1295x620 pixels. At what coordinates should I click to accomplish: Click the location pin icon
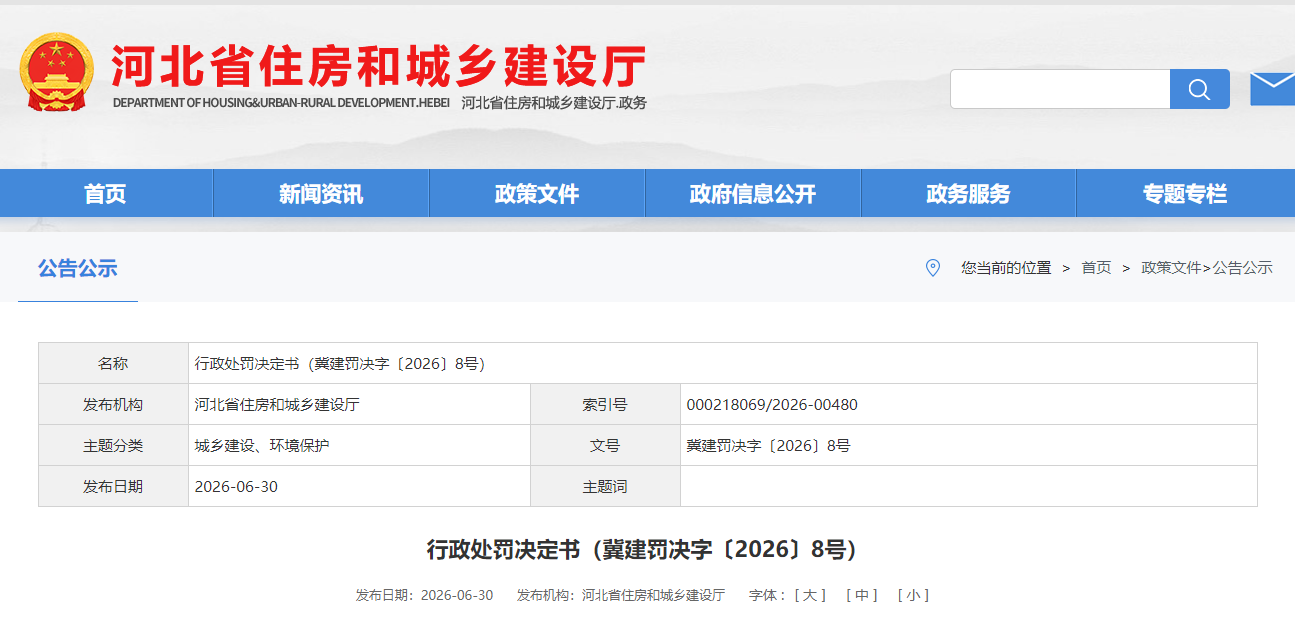[x=932, y=268]
